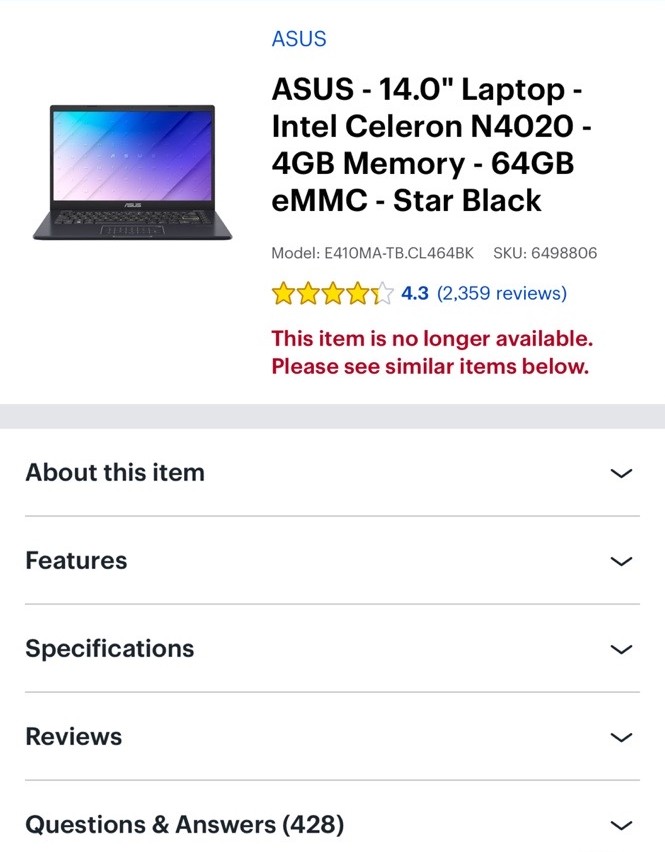Click the ASUS 14.0" Laptop product title
665x852 pixels.
pyautogui.click(x=427, y=145)
